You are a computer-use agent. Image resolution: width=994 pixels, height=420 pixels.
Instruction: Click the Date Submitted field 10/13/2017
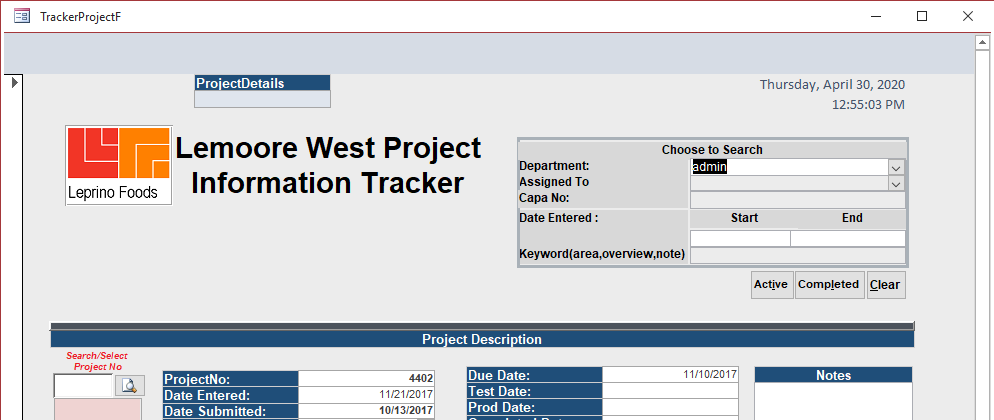pyautogui.click(x=366, y=411)
